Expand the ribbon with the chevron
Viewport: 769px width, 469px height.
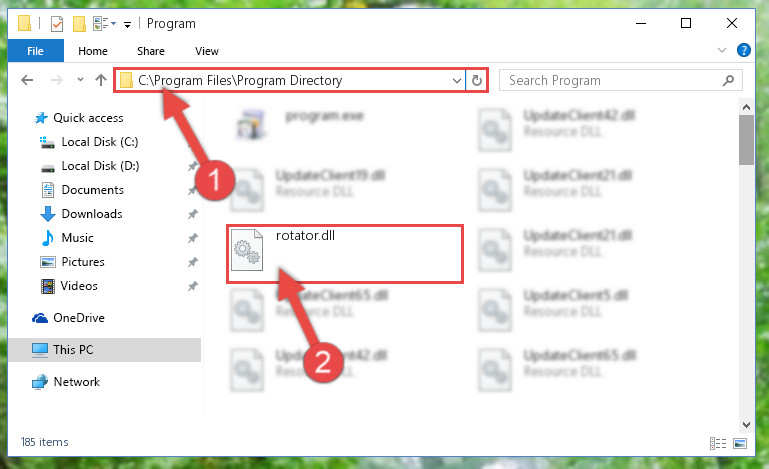pos(721,50)
